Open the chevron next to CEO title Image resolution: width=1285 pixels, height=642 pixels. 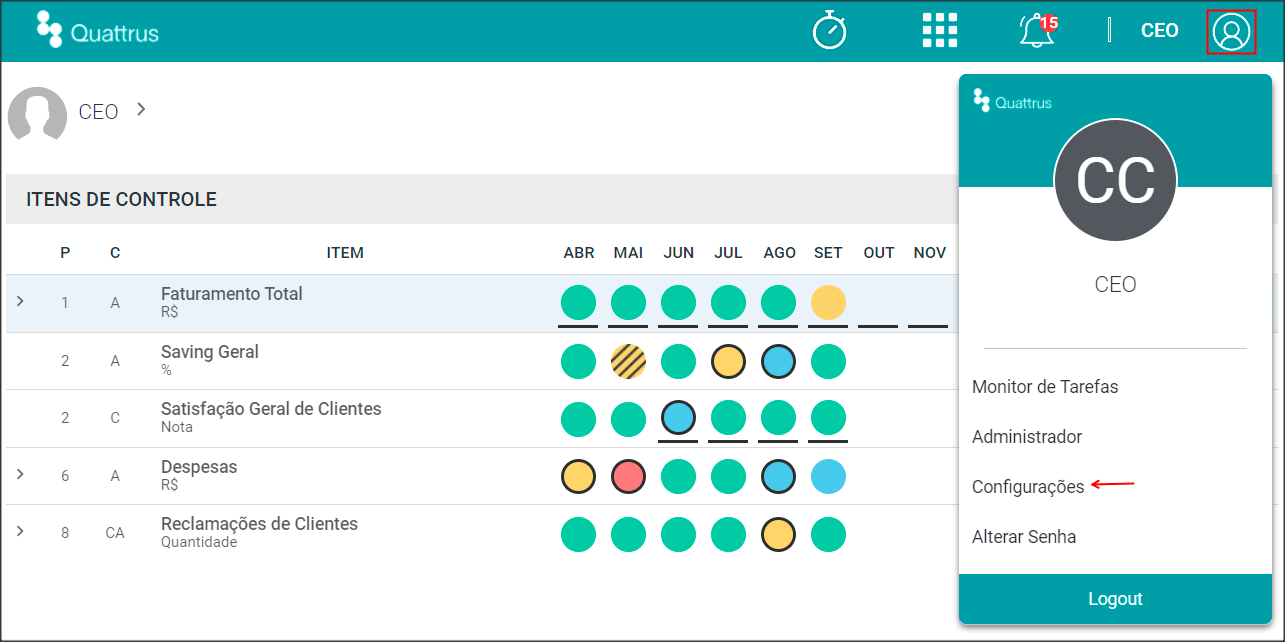[141, 109]
